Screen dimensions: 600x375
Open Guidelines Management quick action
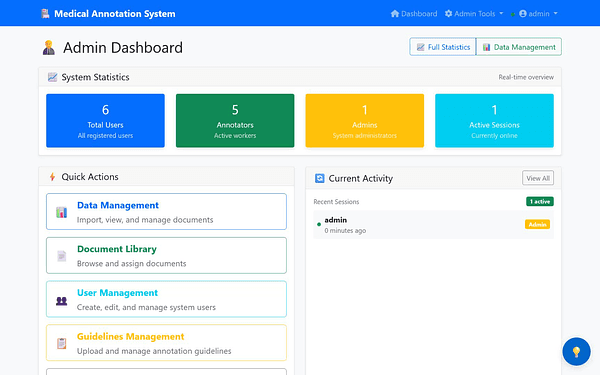point(166,342)
